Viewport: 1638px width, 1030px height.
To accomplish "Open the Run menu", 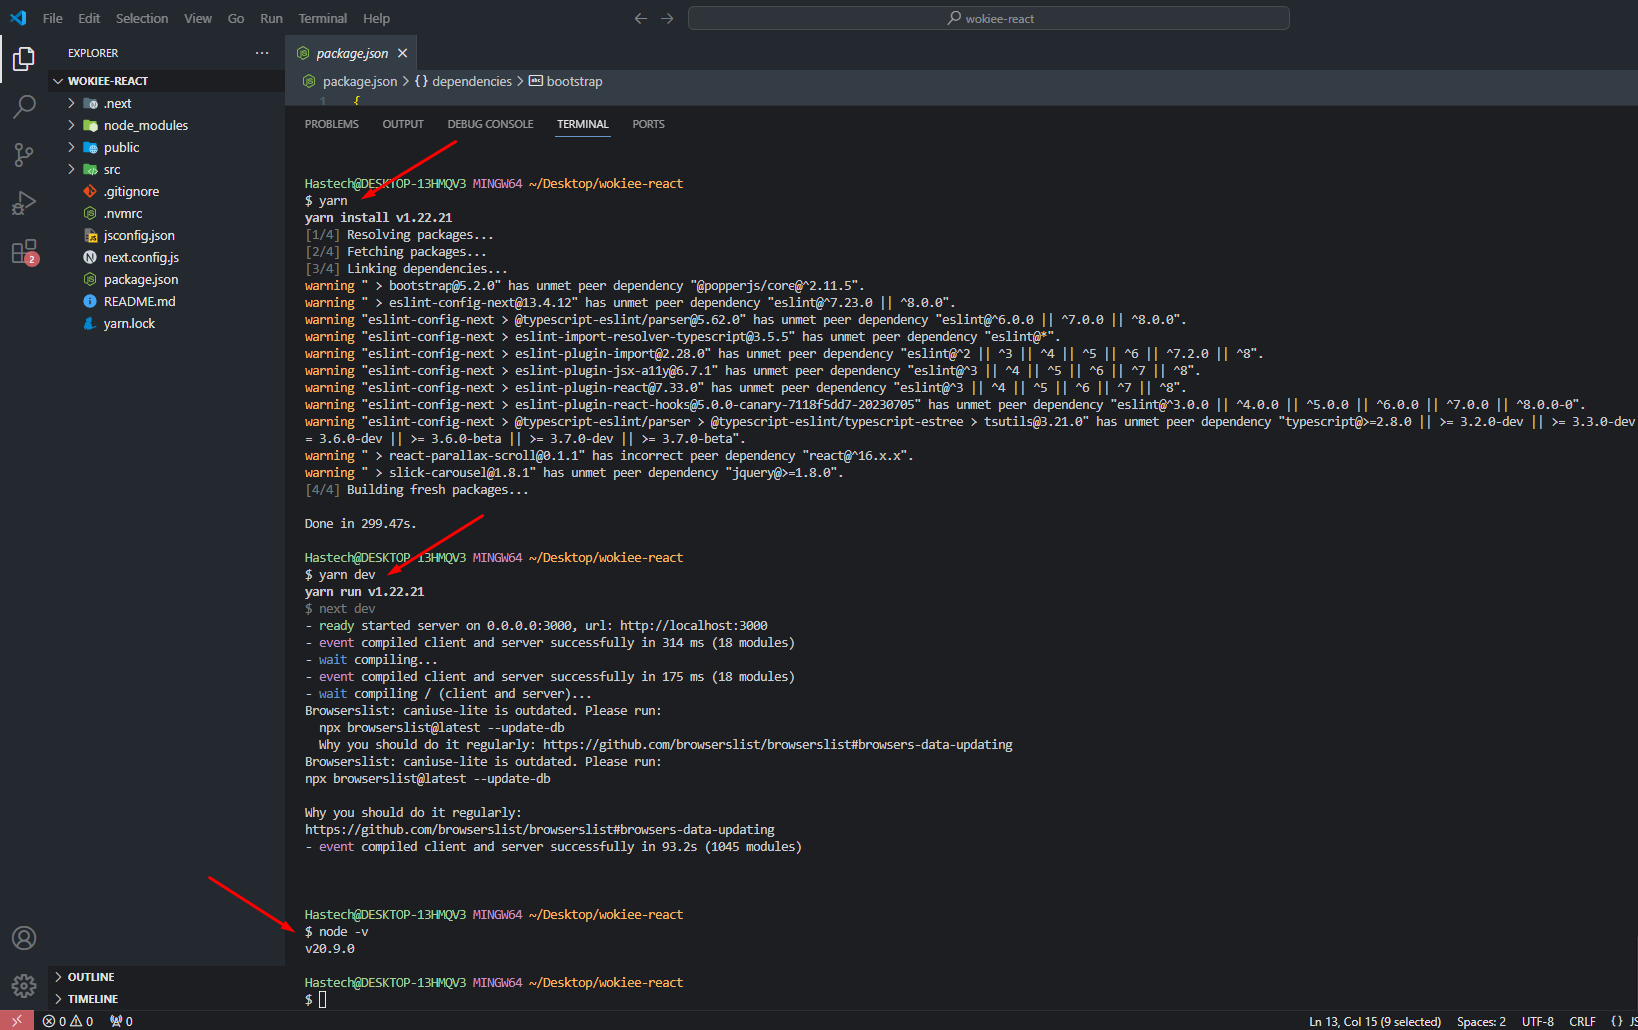I will click(271, 18).
